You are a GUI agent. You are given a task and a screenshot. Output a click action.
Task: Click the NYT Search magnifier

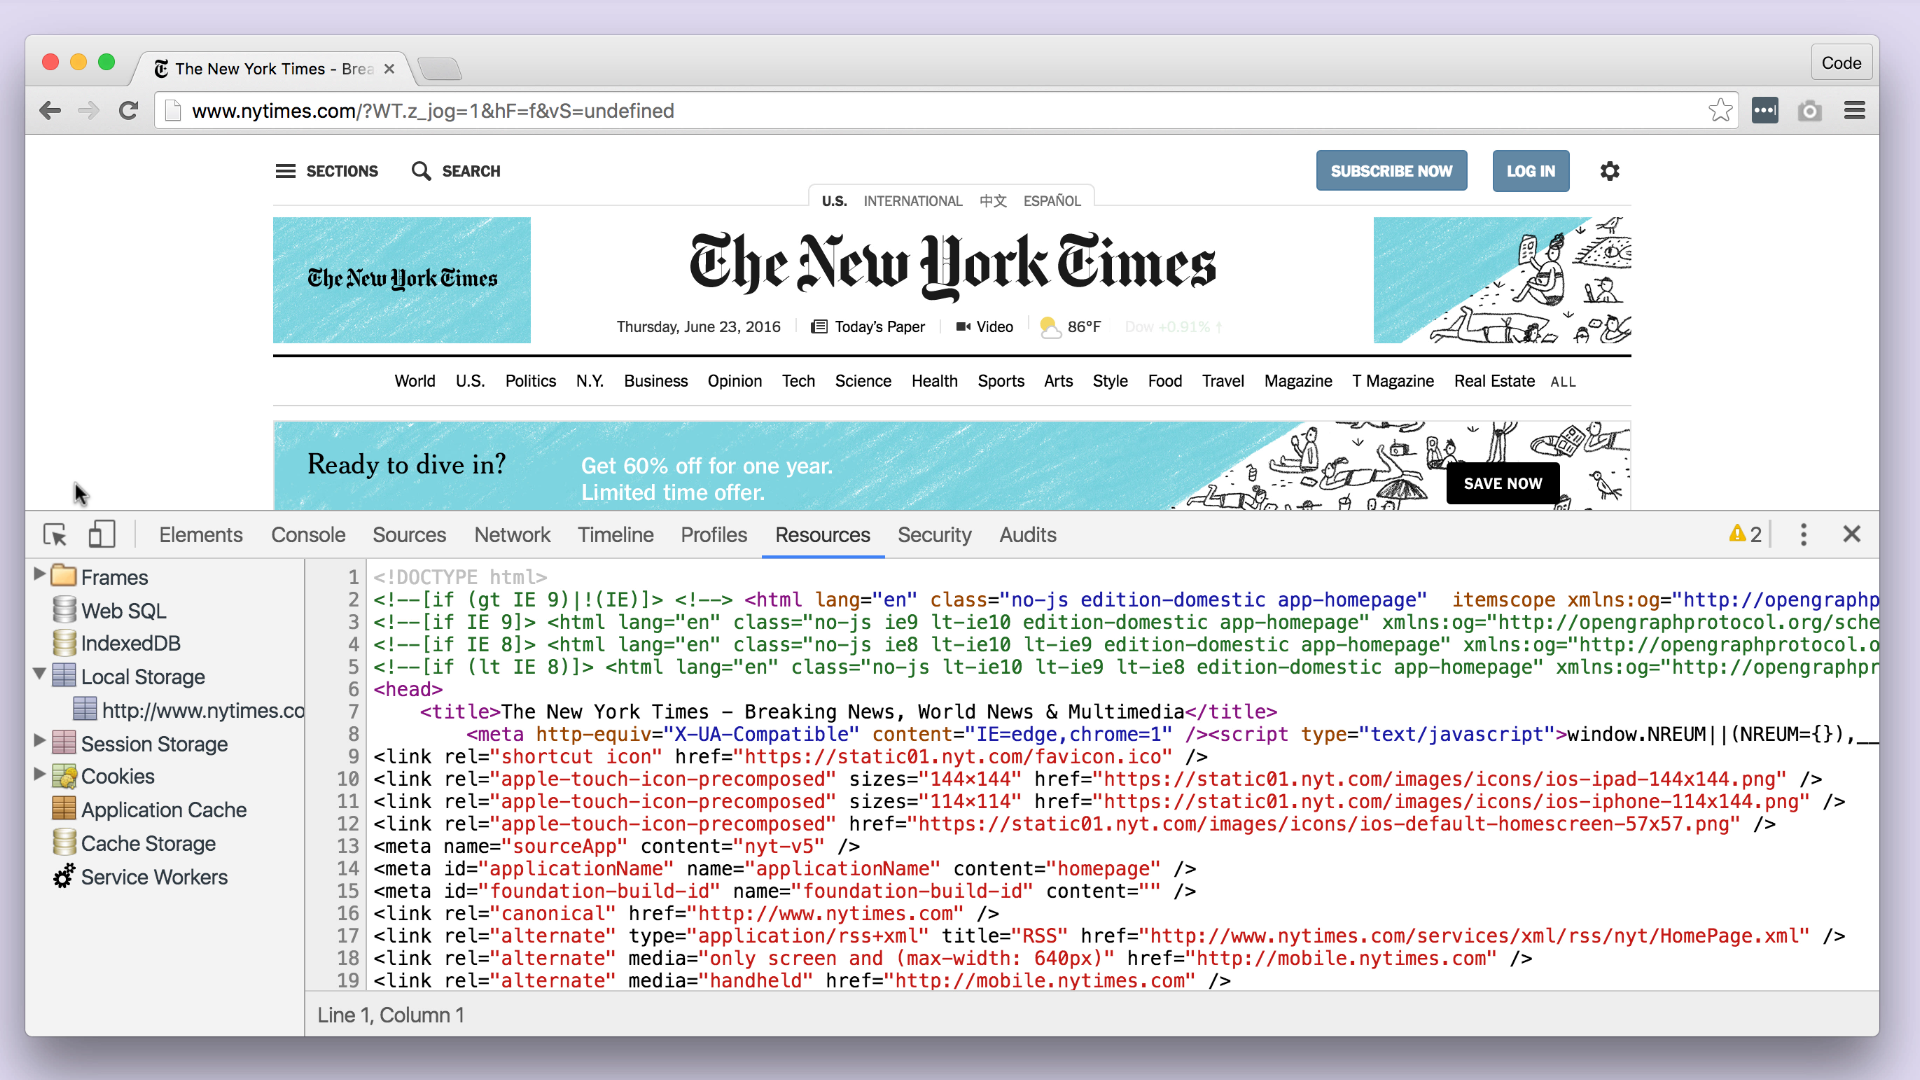pos(421,171)
